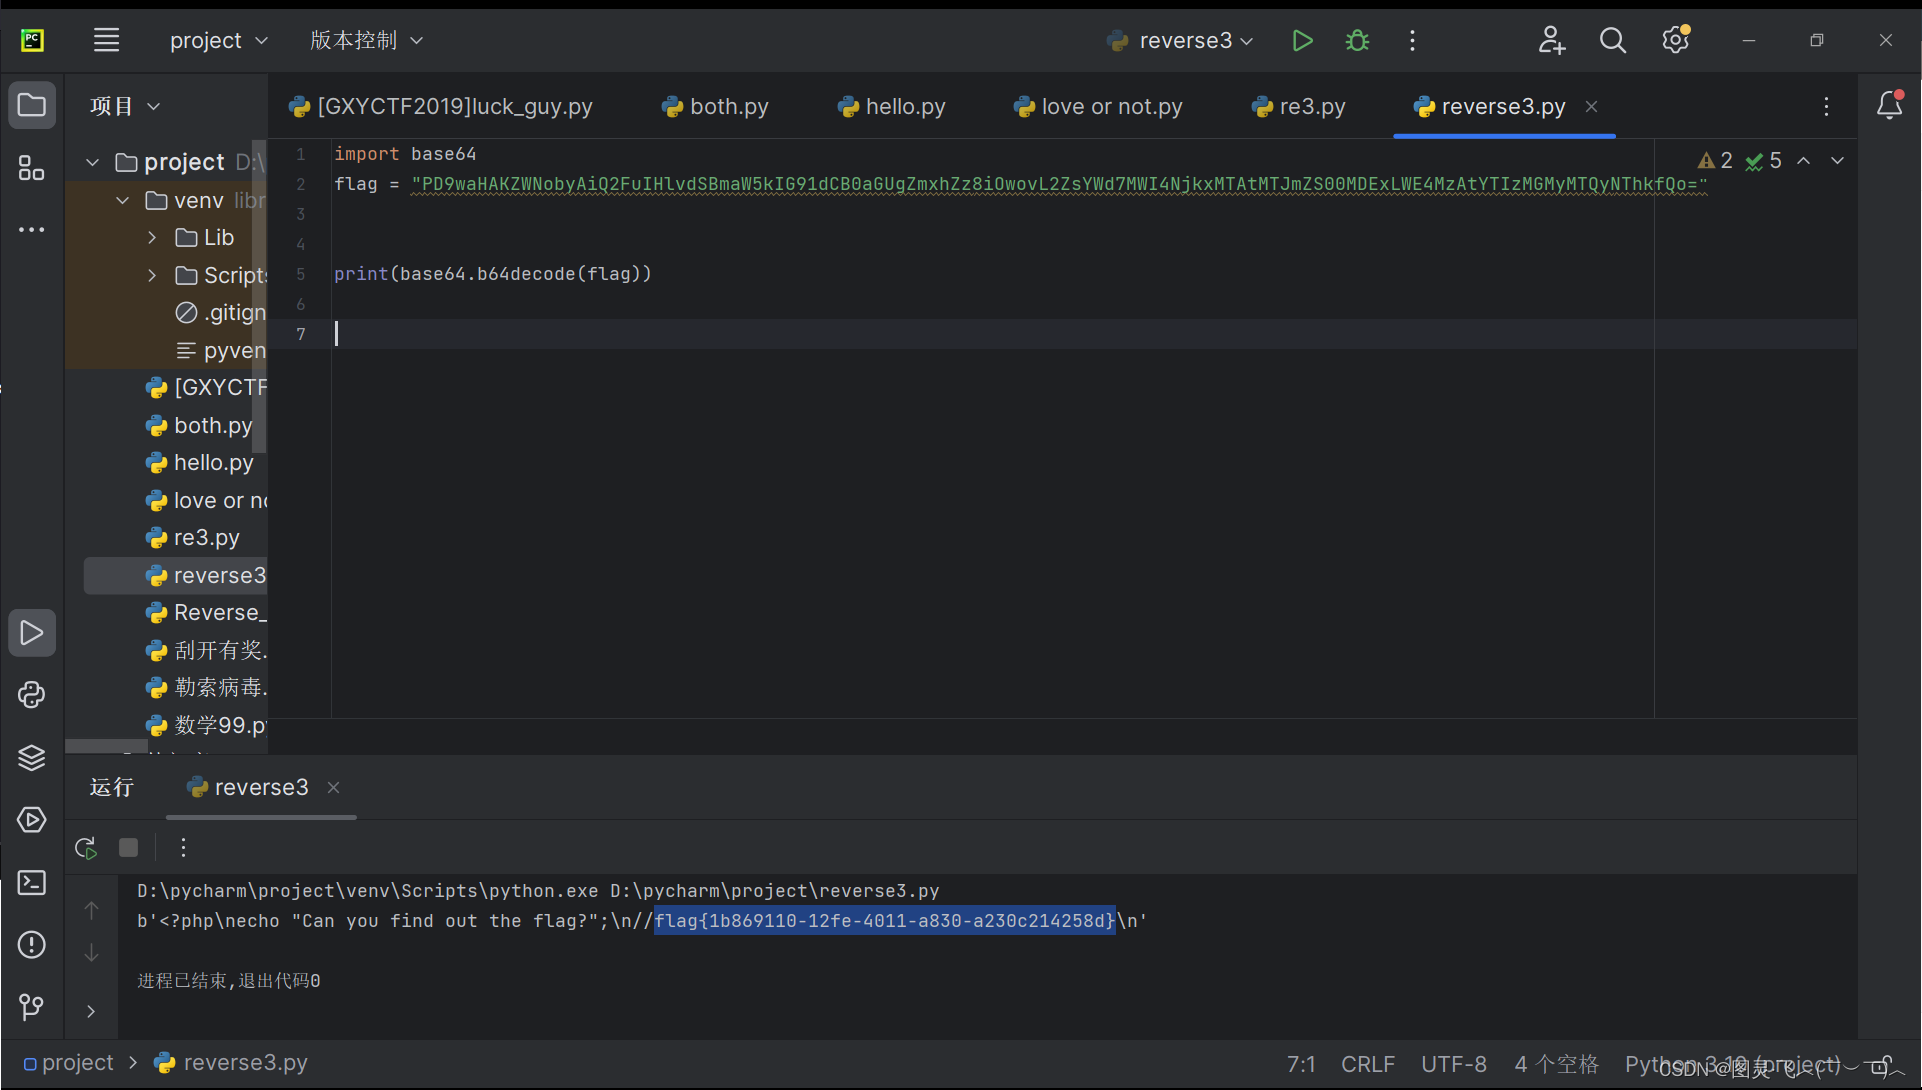Open Python Packages tool window
Viewport: 1922px width, 1090px height.
click(x=32, y=695)
